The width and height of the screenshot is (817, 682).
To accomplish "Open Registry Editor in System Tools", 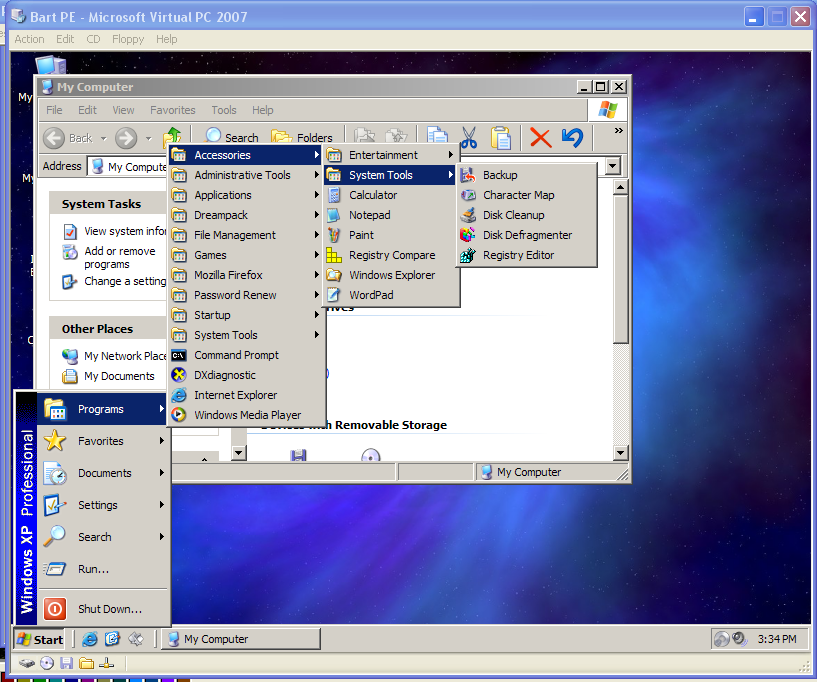I will 518,255.
